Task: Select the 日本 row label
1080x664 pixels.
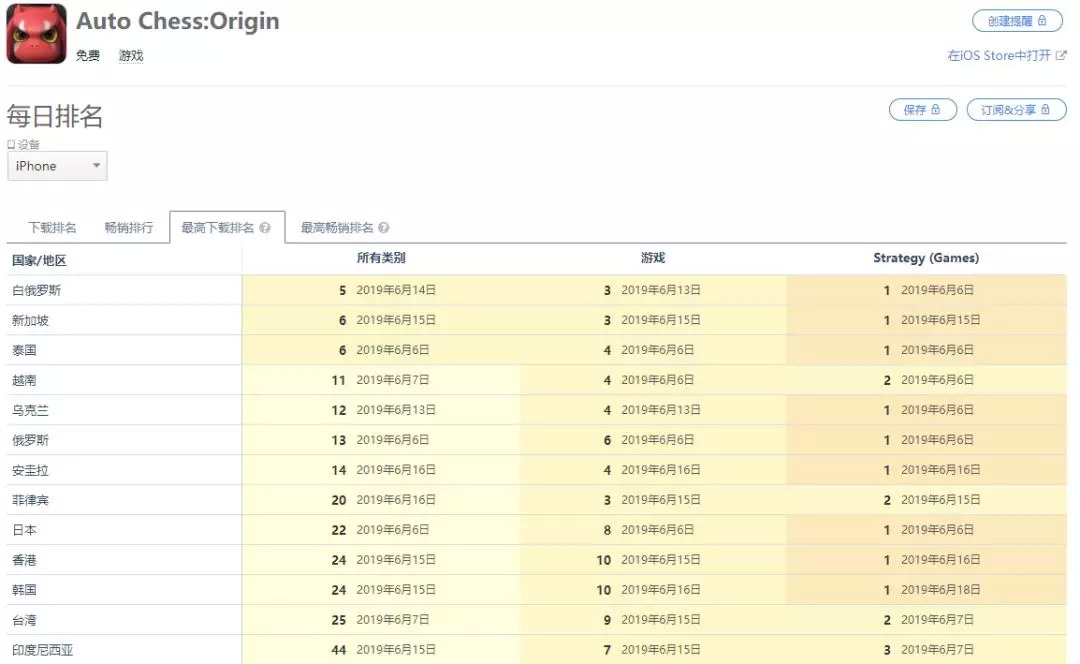Action: (24, 530)
